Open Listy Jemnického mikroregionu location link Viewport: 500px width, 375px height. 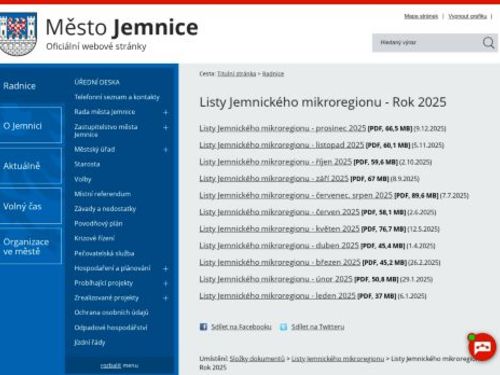(338, 359)
